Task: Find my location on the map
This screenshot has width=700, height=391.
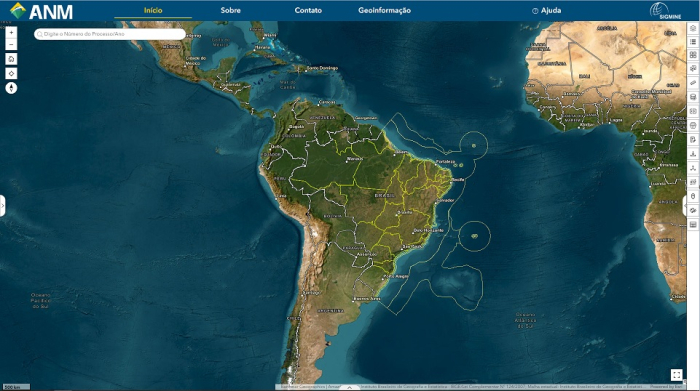Action: [11, 73]
